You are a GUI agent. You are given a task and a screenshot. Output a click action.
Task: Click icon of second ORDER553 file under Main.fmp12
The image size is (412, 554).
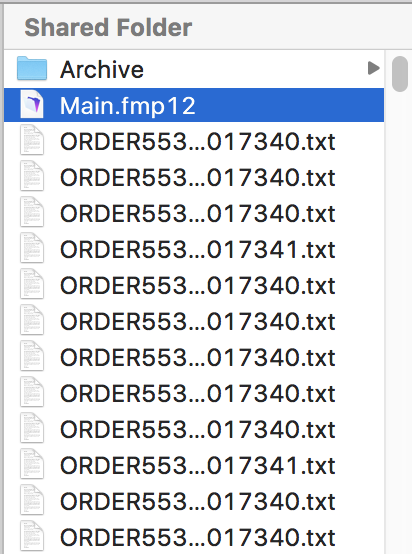[32, 177]
